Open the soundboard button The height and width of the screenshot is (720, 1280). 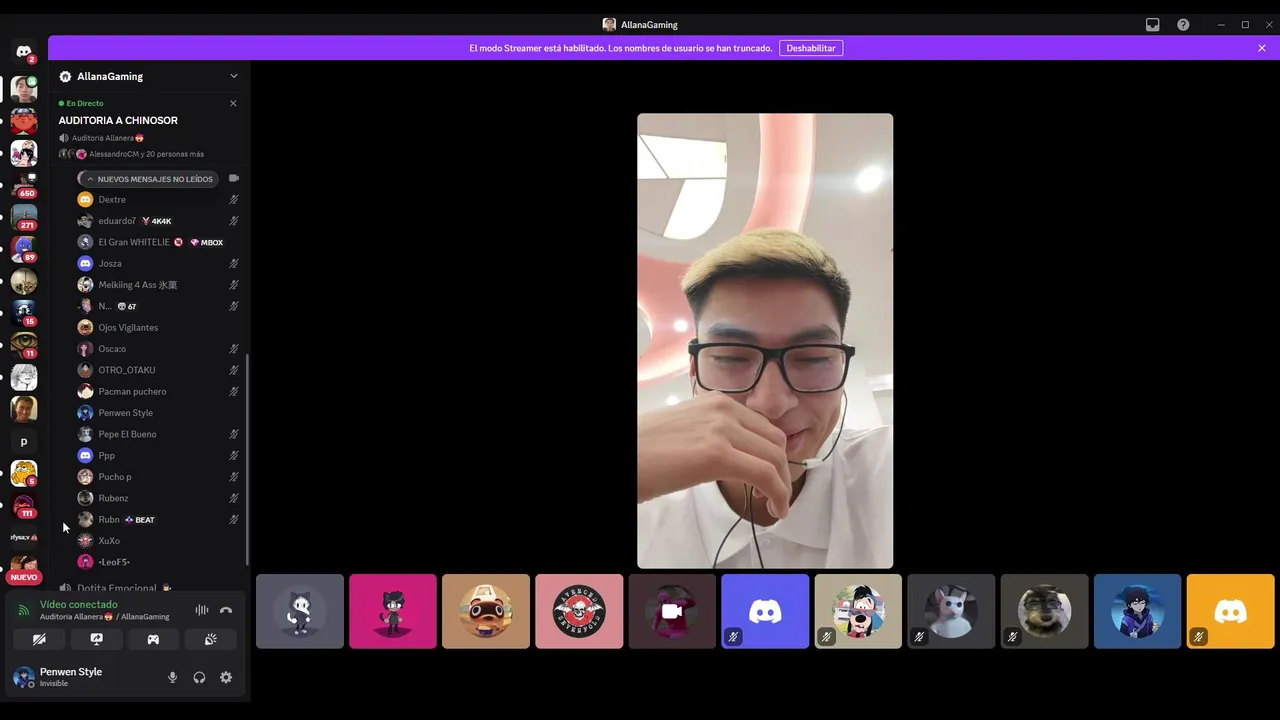coord(210,639)
